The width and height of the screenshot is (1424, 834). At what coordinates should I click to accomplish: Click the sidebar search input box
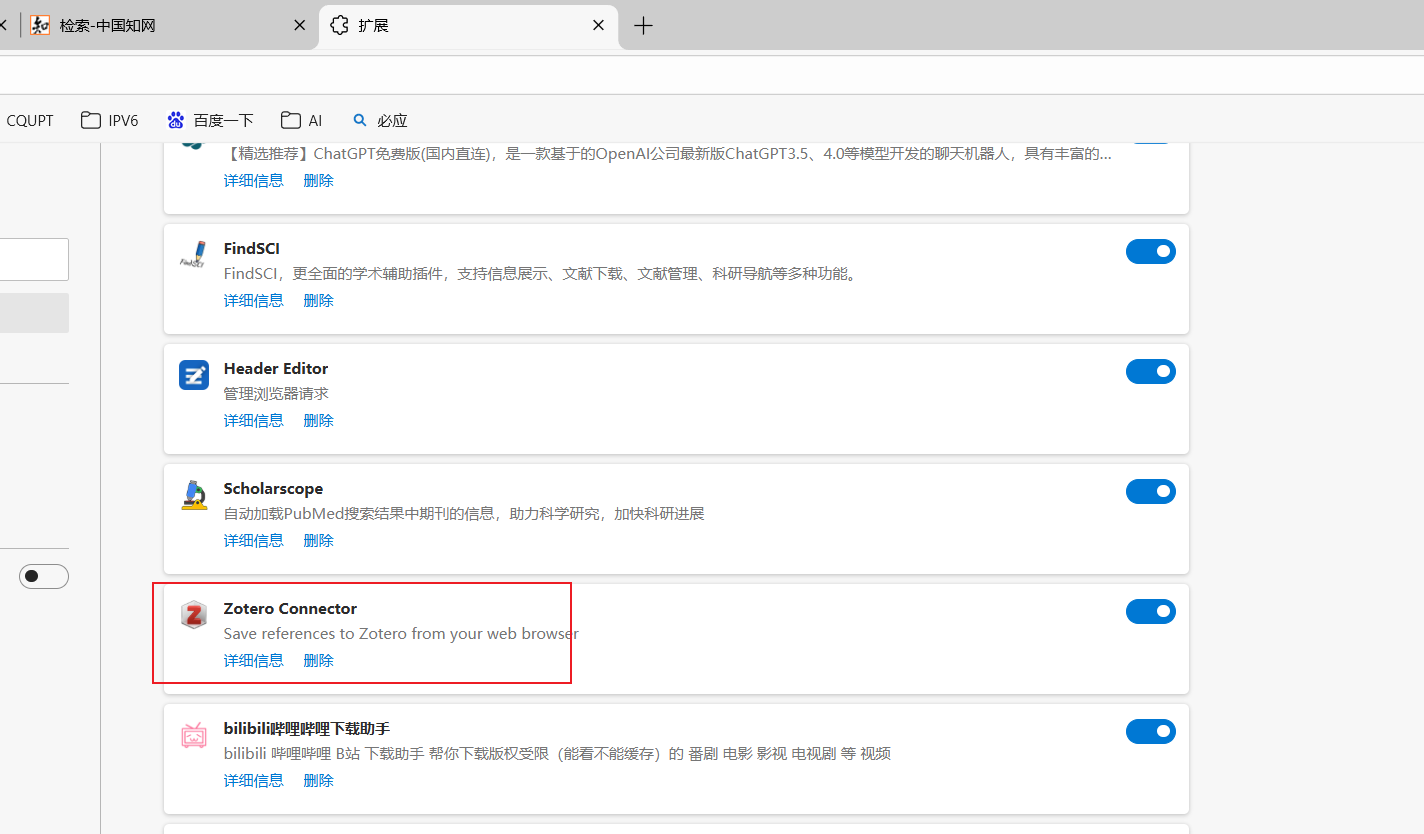click(x=34, y=259)
